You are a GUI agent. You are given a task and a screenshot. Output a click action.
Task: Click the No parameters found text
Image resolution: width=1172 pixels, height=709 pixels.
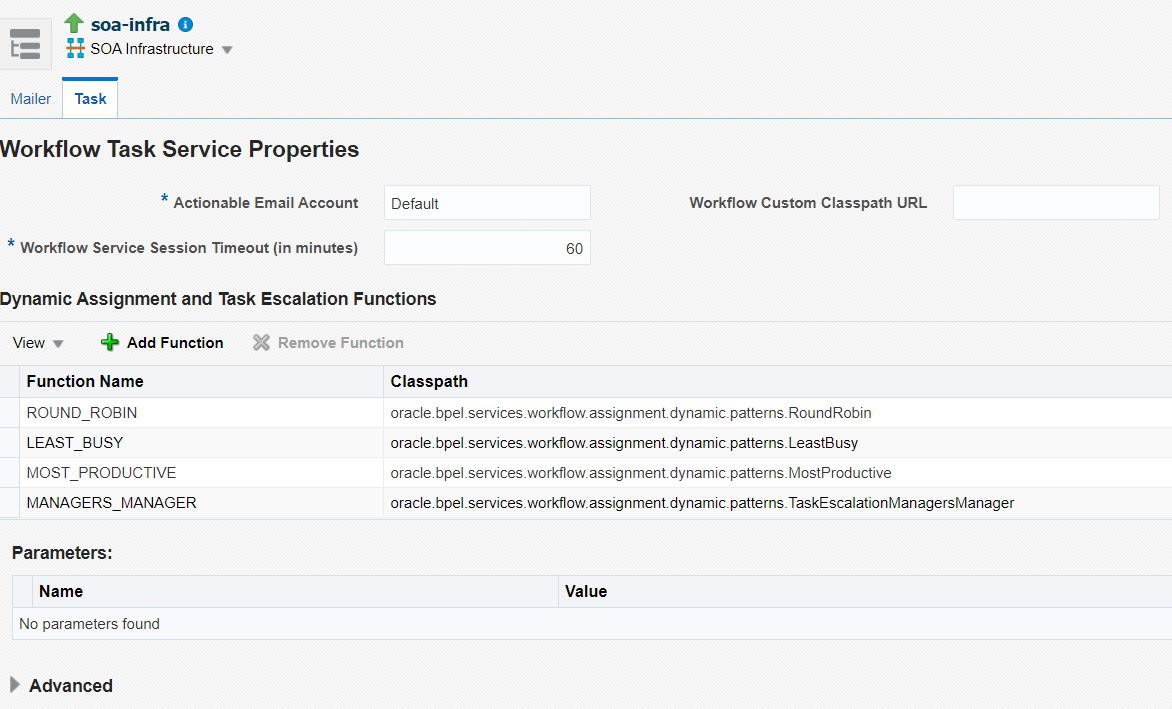90,624
